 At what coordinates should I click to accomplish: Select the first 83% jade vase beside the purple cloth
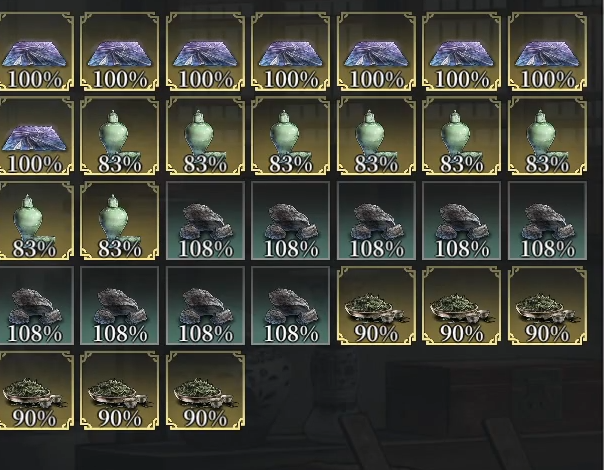point(119,136)
